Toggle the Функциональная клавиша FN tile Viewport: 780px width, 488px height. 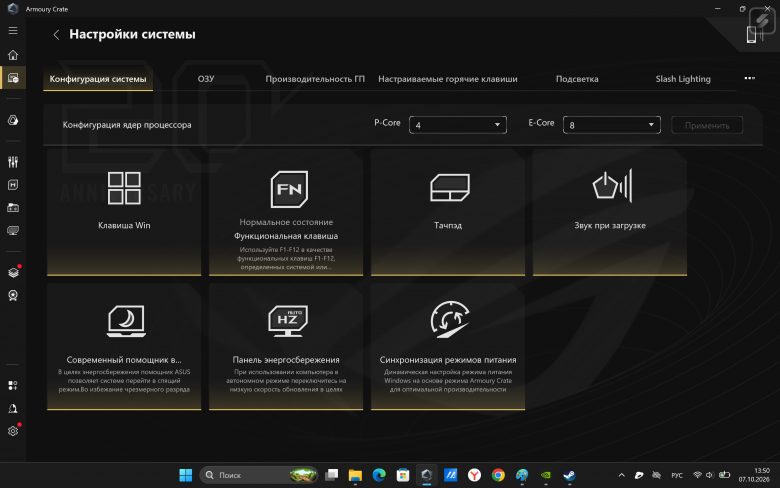tap(286, 212)
